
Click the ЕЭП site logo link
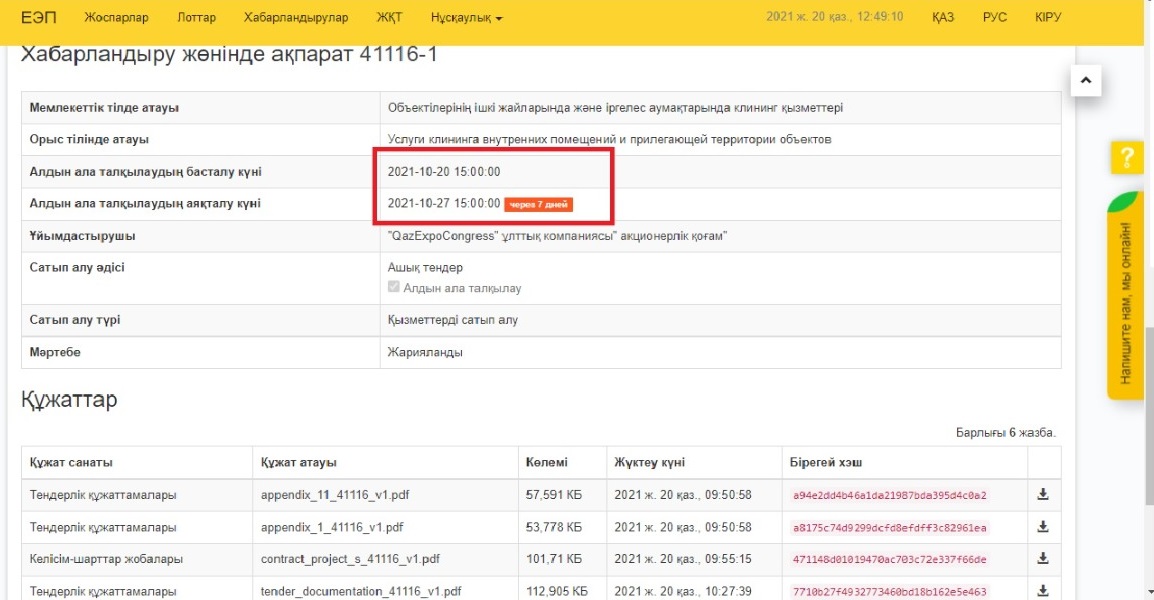pos(40,18)
